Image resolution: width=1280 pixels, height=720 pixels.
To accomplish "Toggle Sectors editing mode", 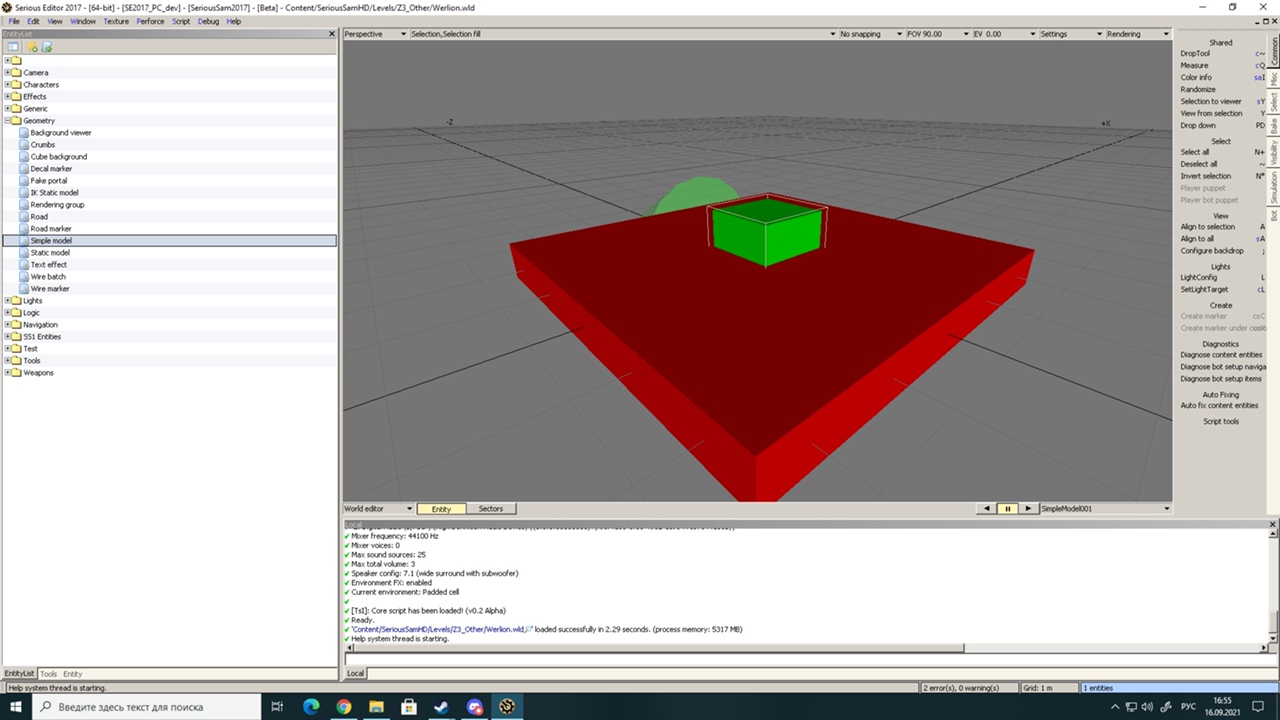I will pyautogui.click(x=490, y=509).
